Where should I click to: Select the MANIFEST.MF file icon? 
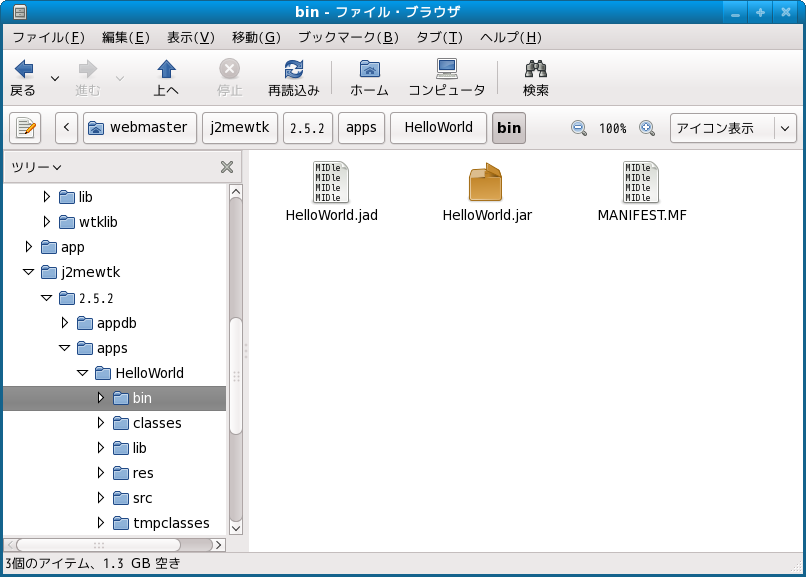pyautogui.click(x=640, y=182)
